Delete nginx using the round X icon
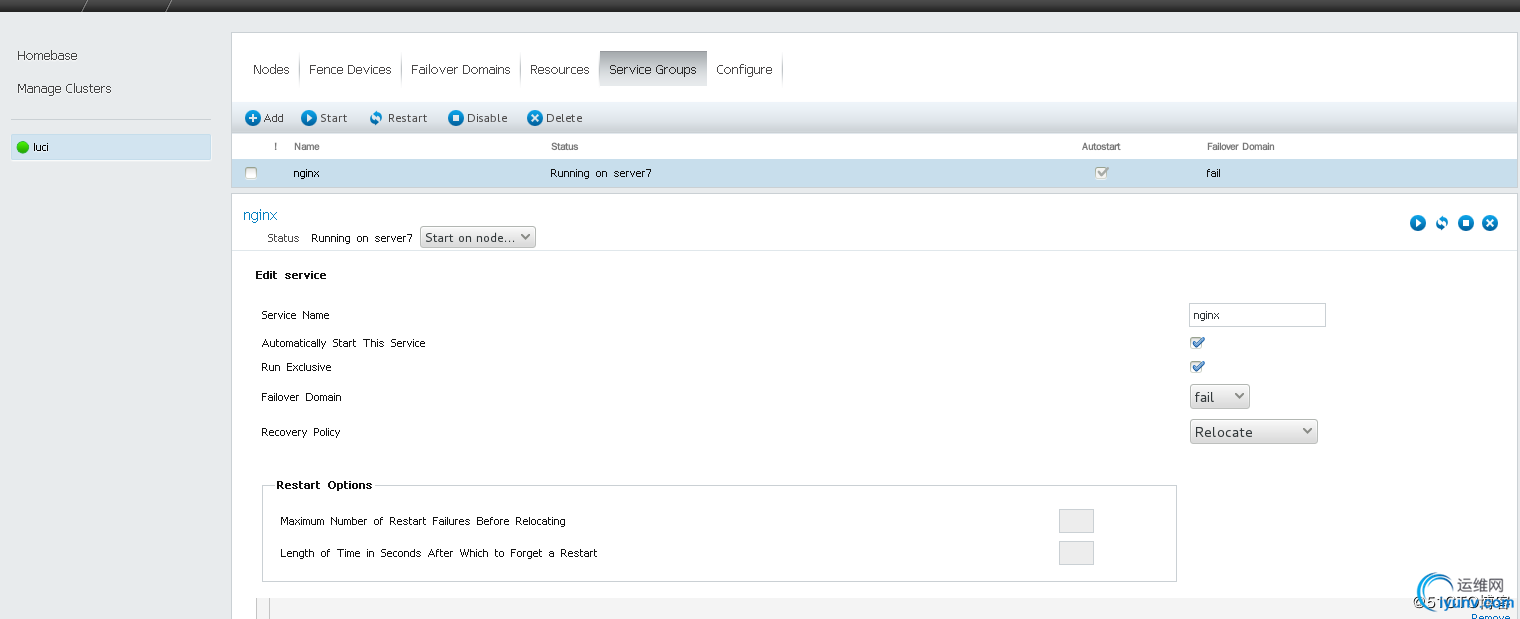Image resolution: width=1520 pixels, height=619 pixels. coord(1490,223)
